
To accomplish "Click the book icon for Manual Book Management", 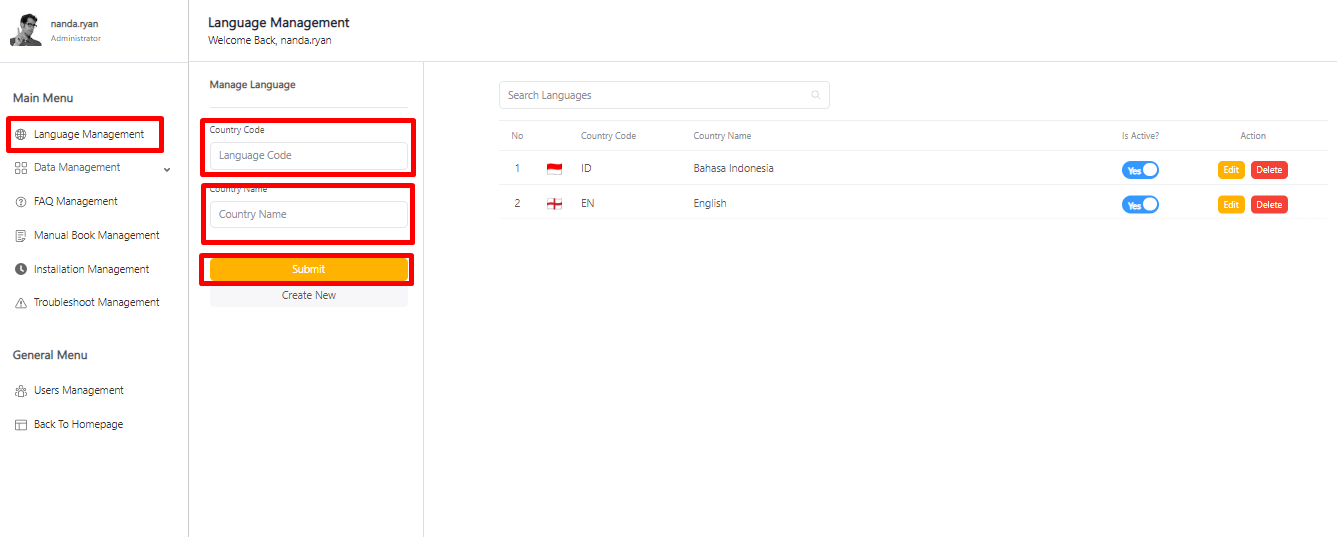I will (x=21, y=236).
